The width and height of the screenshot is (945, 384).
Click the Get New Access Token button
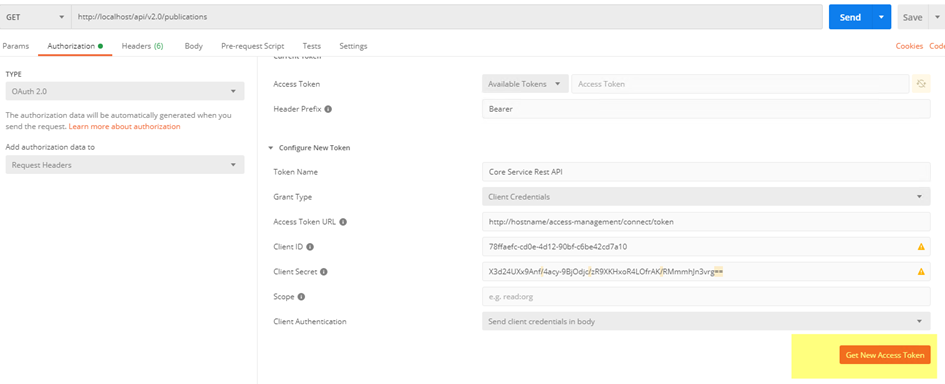pyautogui.click(x=885, y=355)
